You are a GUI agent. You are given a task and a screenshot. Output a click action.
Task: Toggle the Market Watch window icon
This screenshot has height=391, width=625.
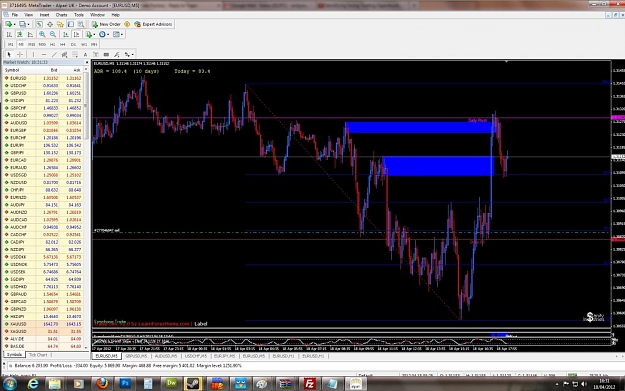pos(39,24)
